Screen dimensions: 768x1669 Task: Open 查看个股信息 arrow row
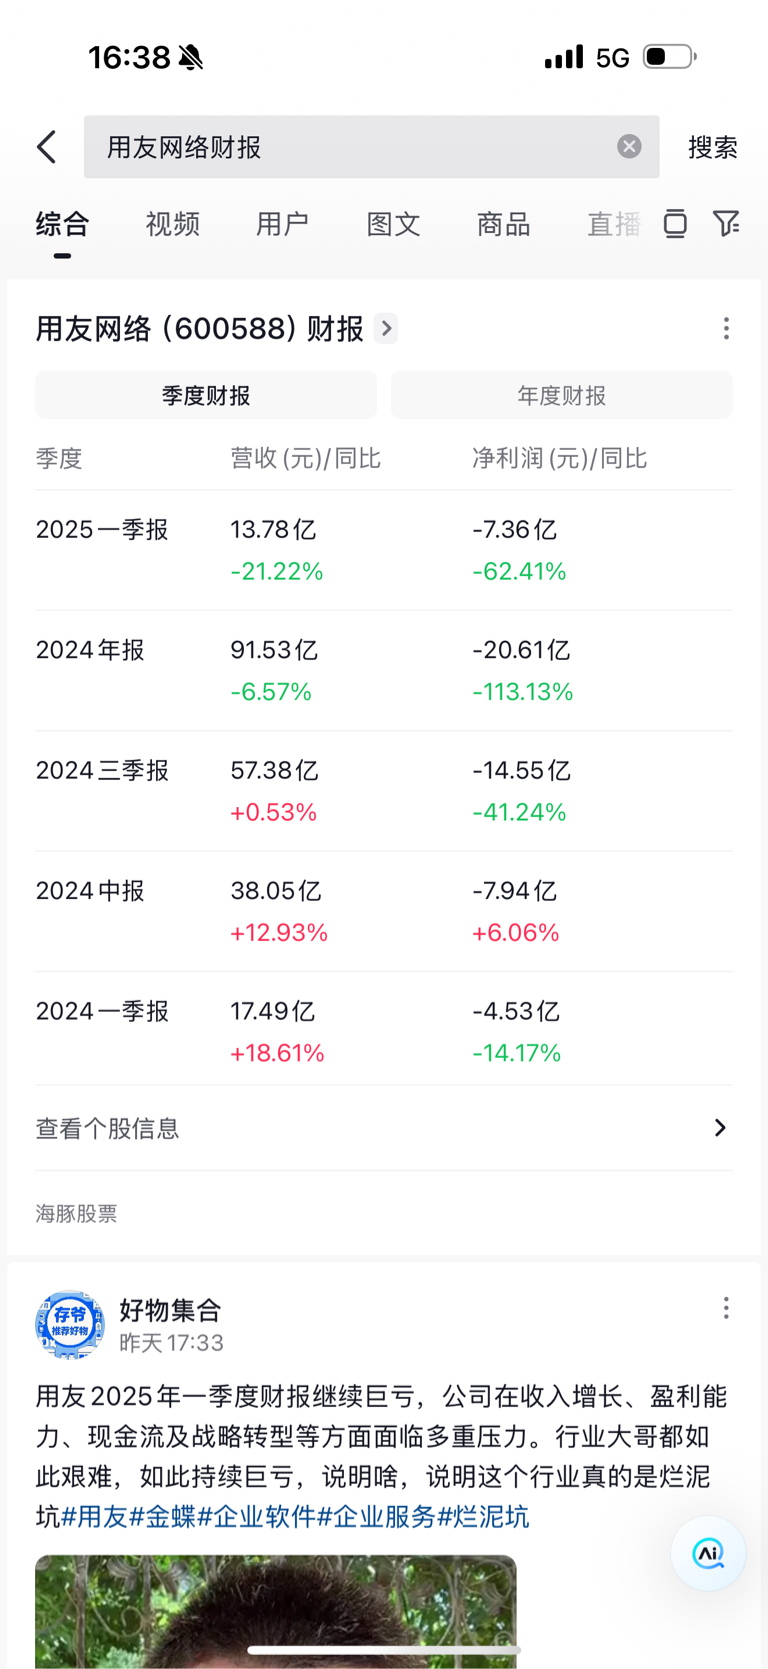(x=384, y=1128)
